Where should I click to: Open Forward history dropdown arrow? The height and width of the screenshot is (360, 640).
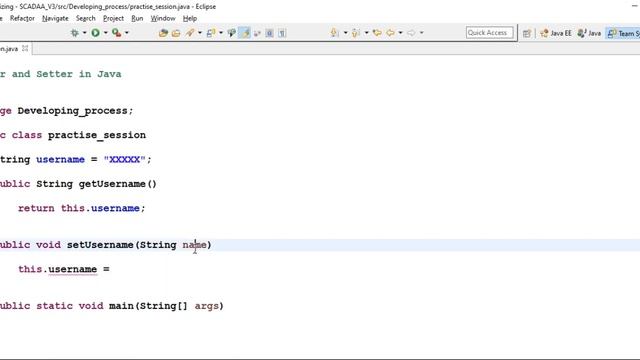pyautogui.click(x=422, y=33)
